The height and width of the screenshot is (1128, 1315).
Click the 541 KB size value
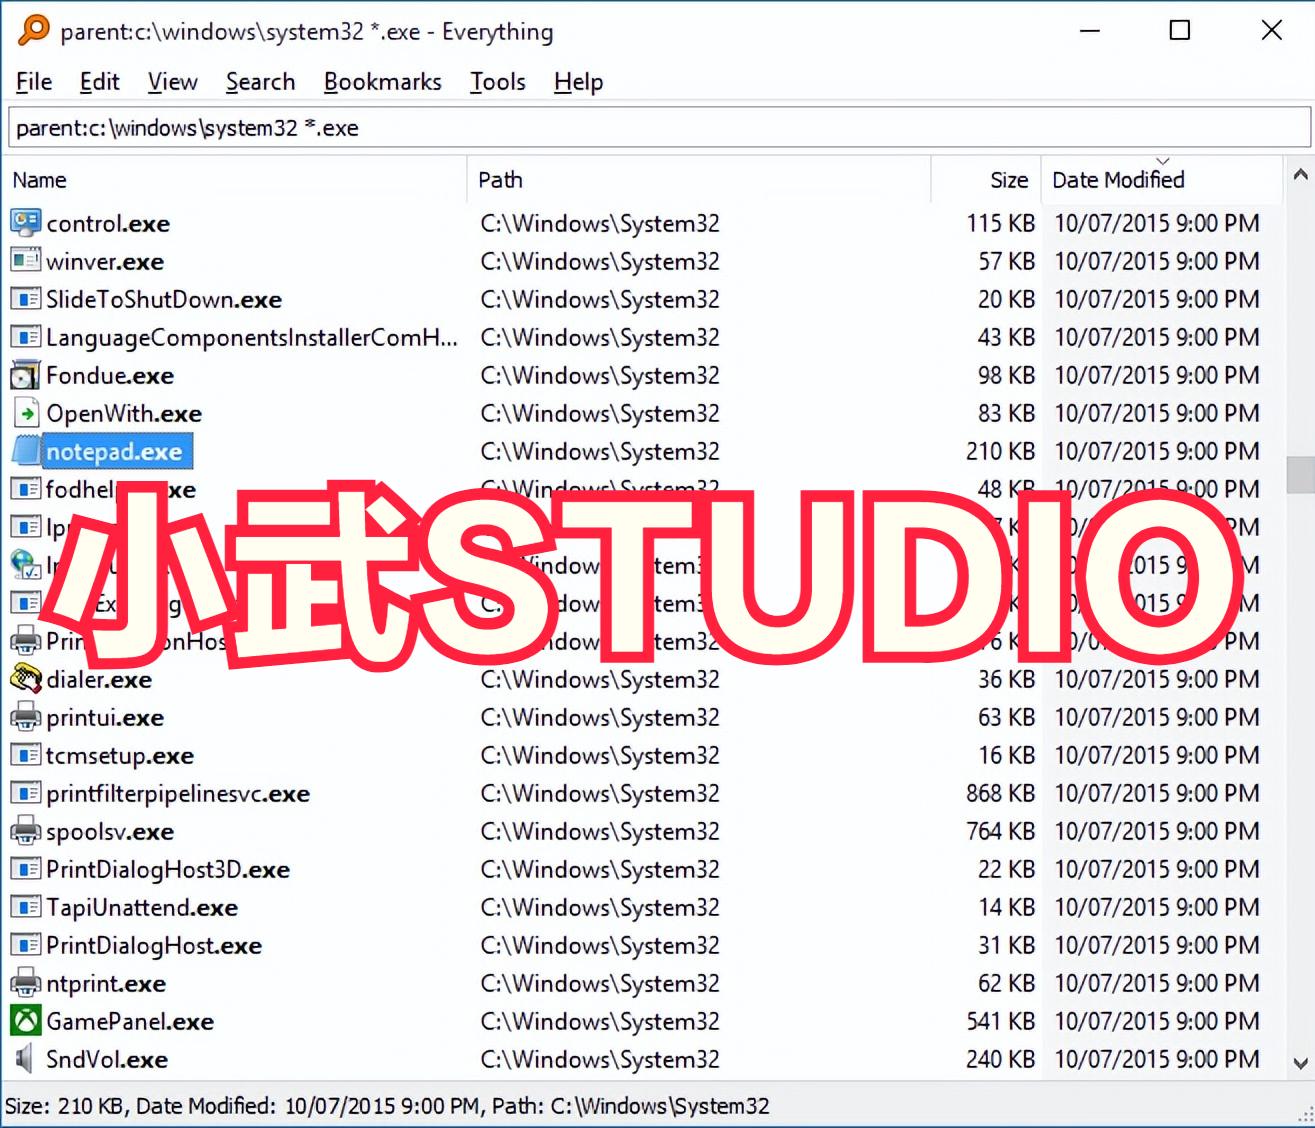pos(1000,1022)
